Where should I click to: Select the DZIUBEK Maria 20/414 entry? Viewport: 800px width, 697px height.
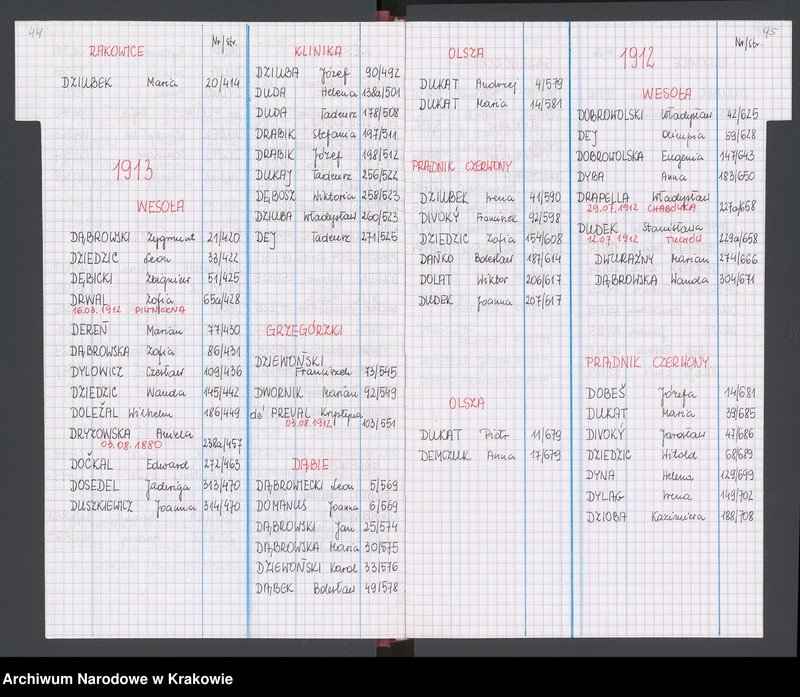[151, 83]
